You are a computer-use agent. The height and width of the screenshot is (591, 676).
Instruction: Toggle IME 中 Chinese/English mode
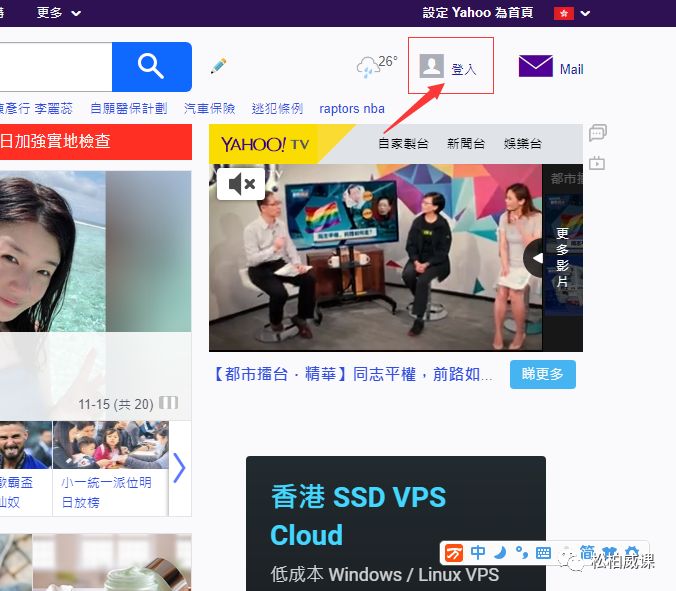click(x=478, y=552)
